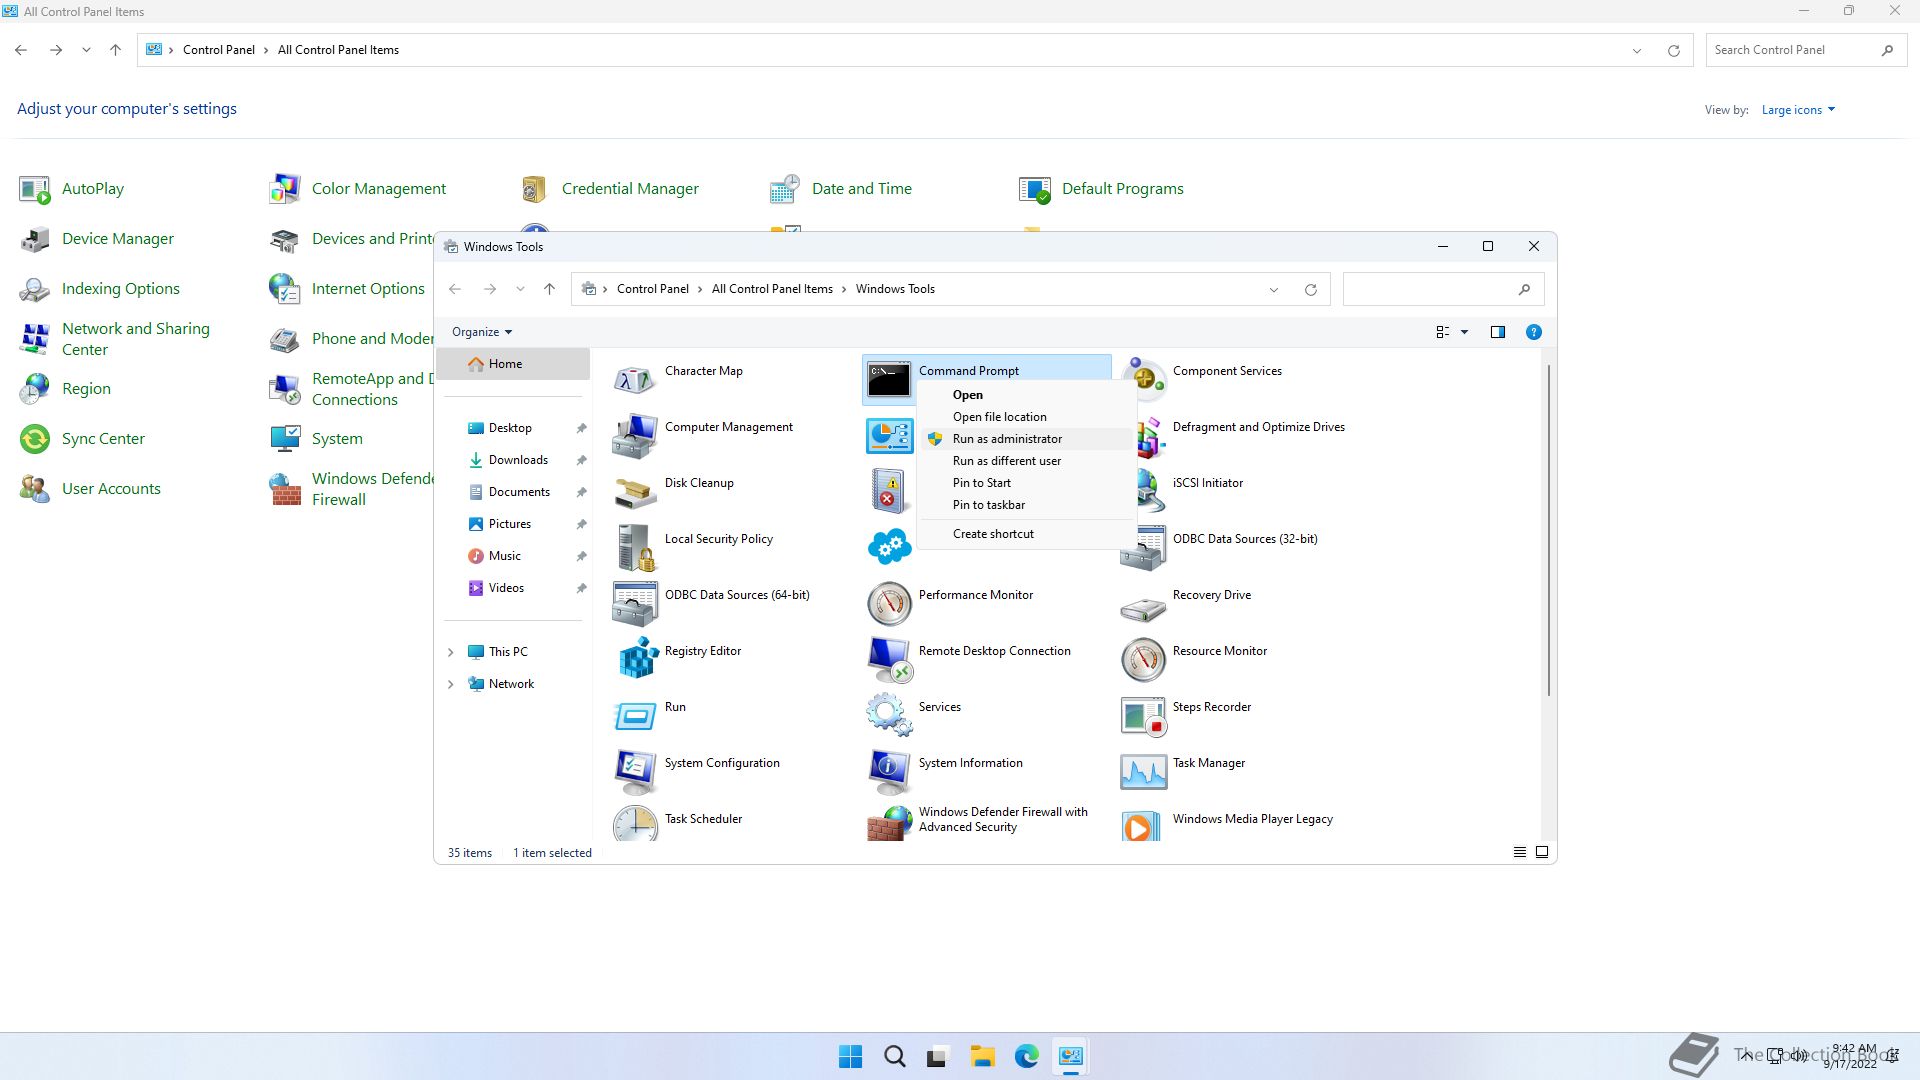Toggle the preview pane button in Windows Tools

(1497, 332)
